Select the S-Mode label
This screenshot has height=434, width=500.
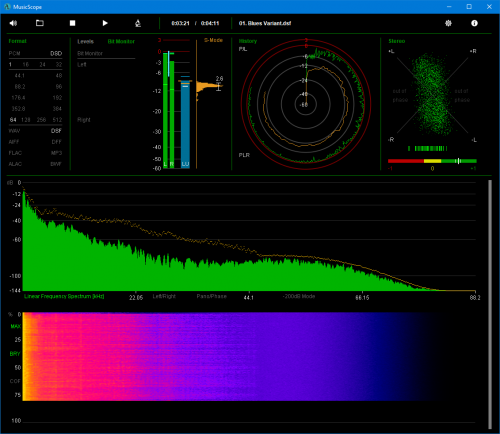(x=213, y=40)
